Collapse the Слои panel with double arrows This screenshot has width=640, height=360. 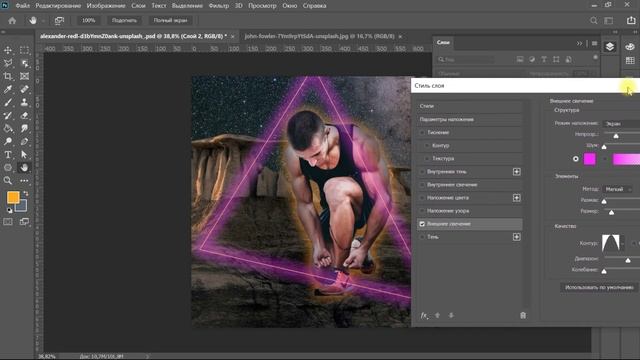[x=579, y=43]
